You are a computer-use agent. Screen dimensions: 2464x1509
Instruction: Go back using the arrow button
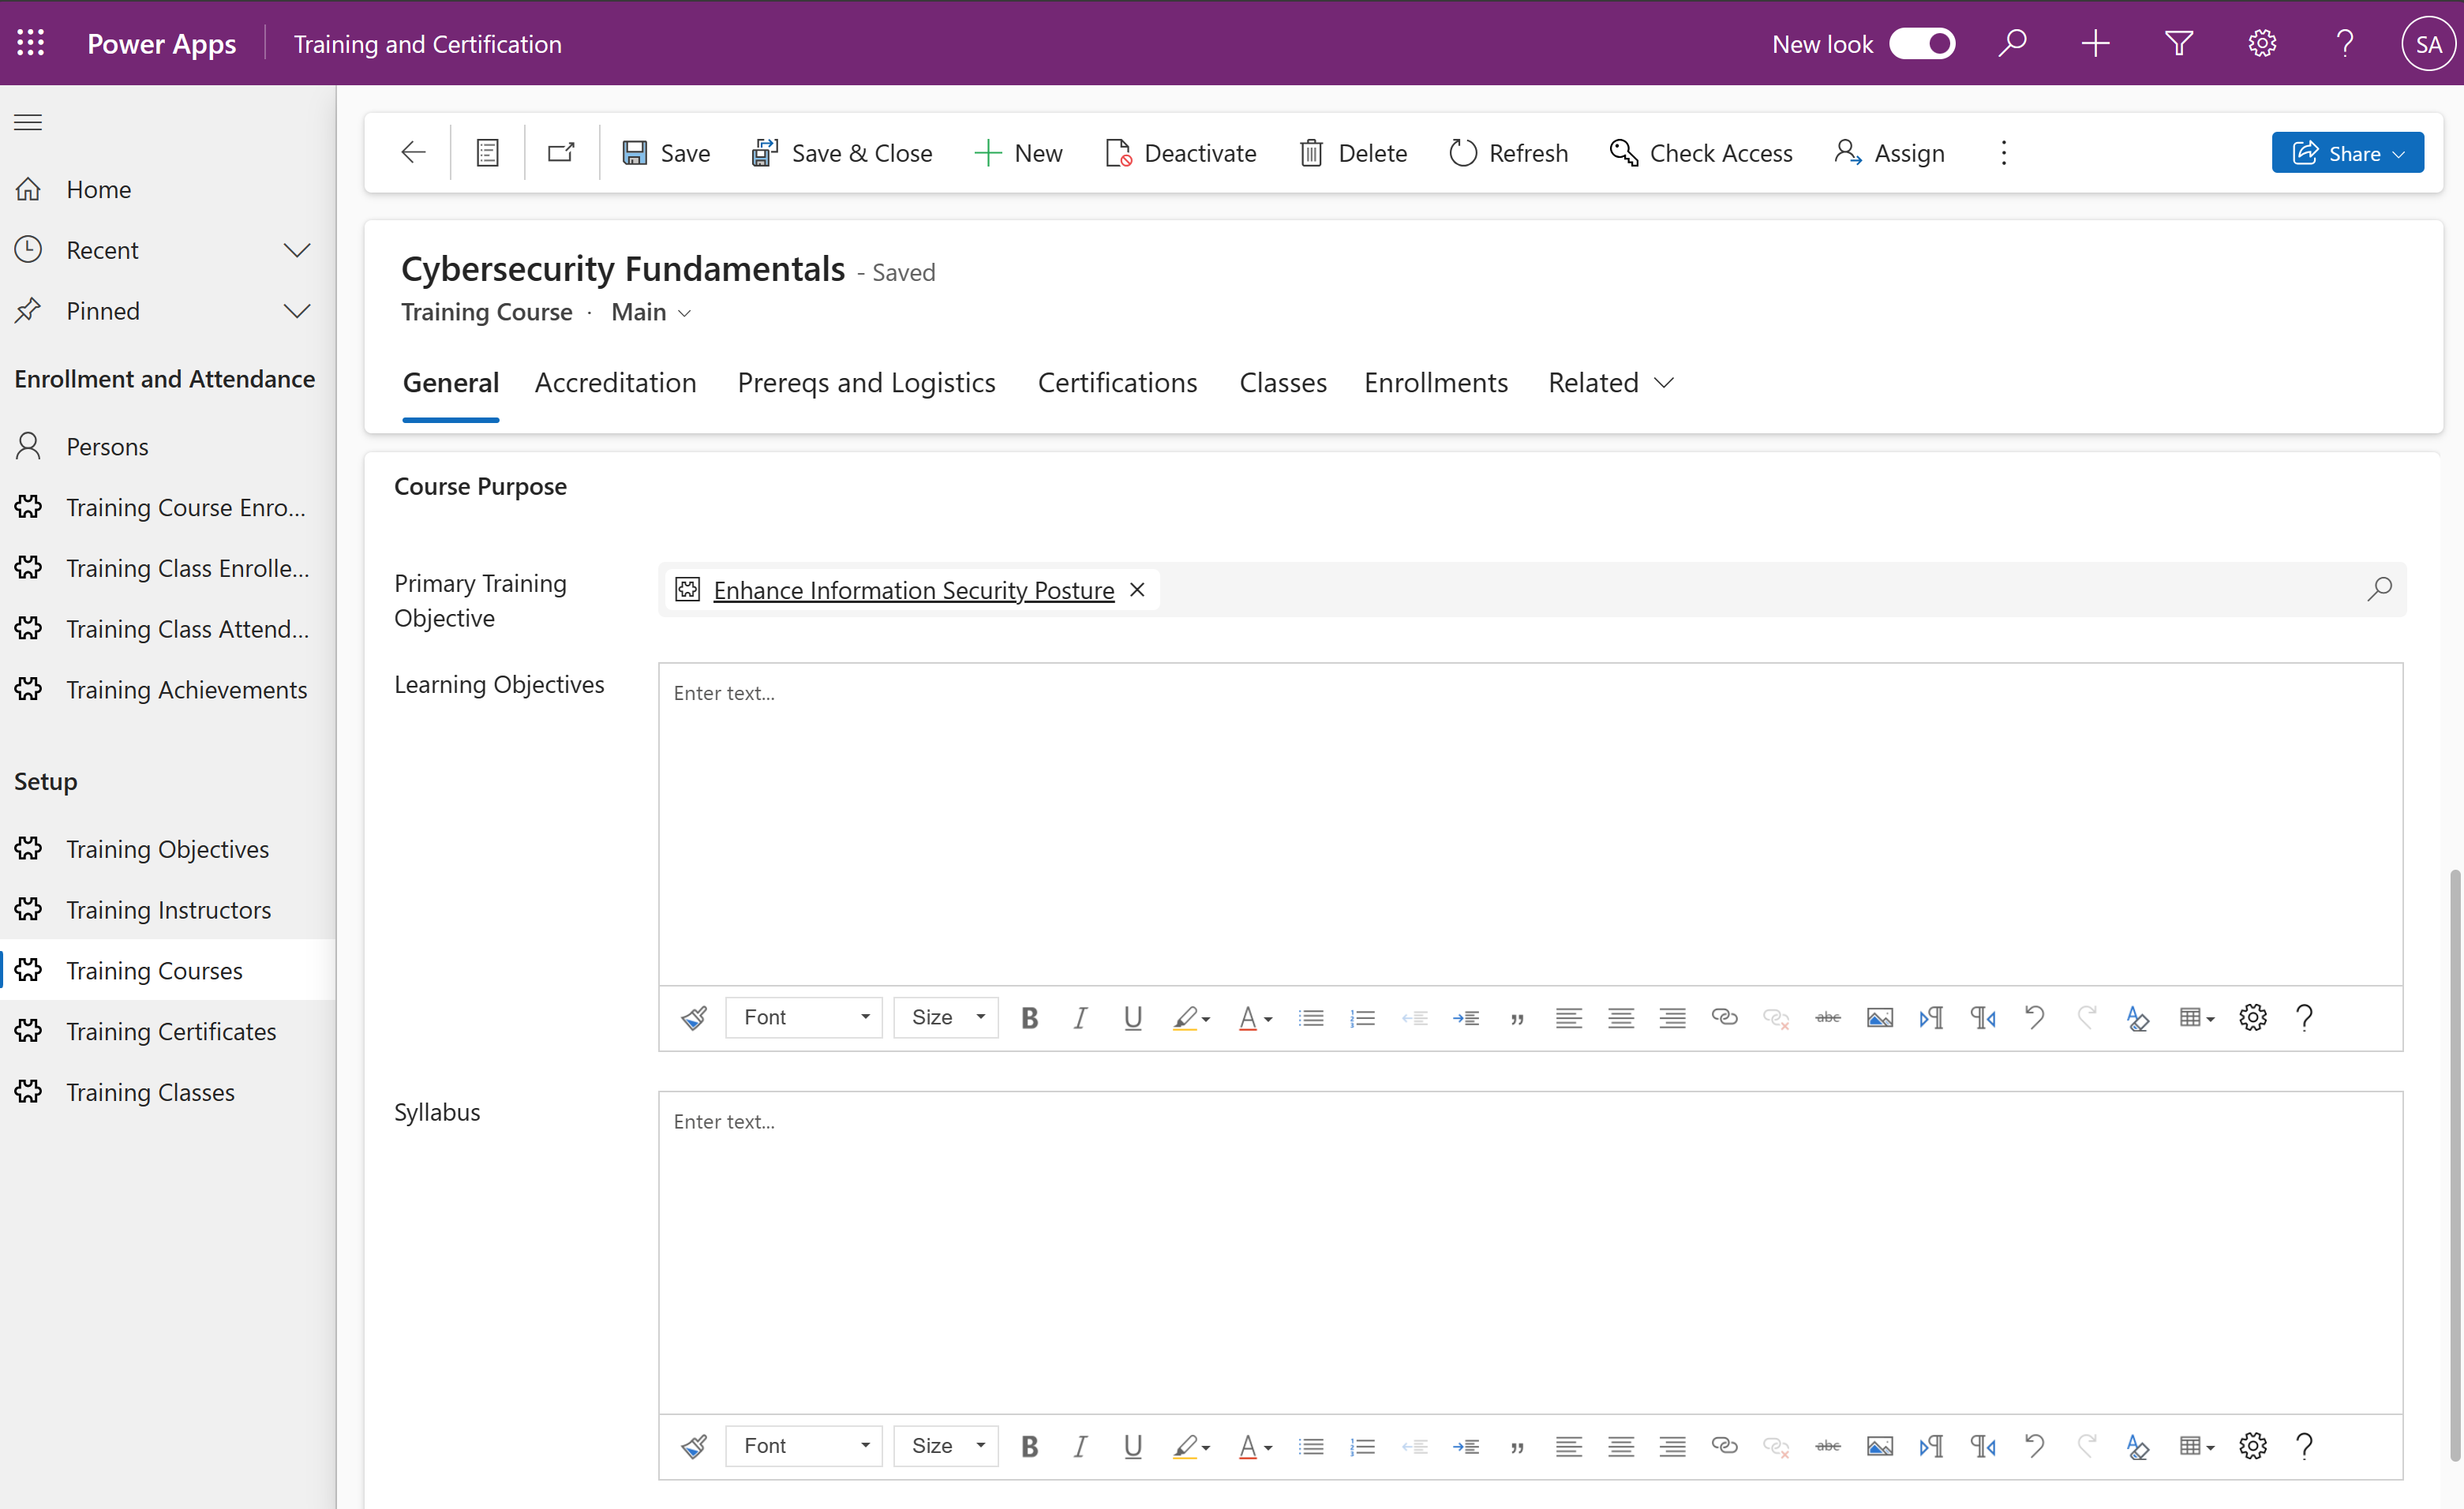pos(413,152)
